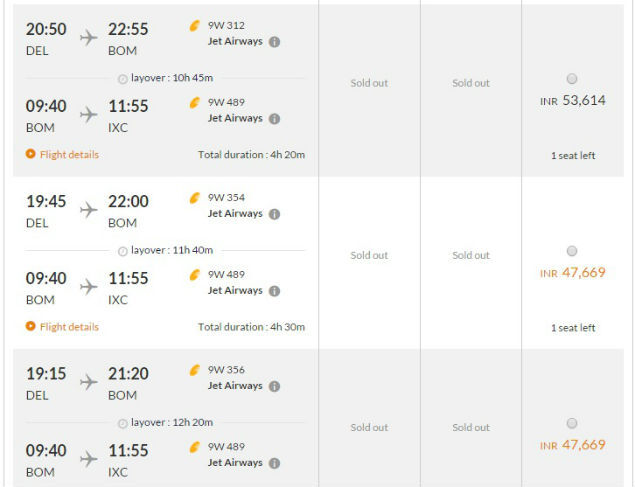Click the 9W 312 flight number
This screenshot has width=635, height=487.
tap(226, 25)
